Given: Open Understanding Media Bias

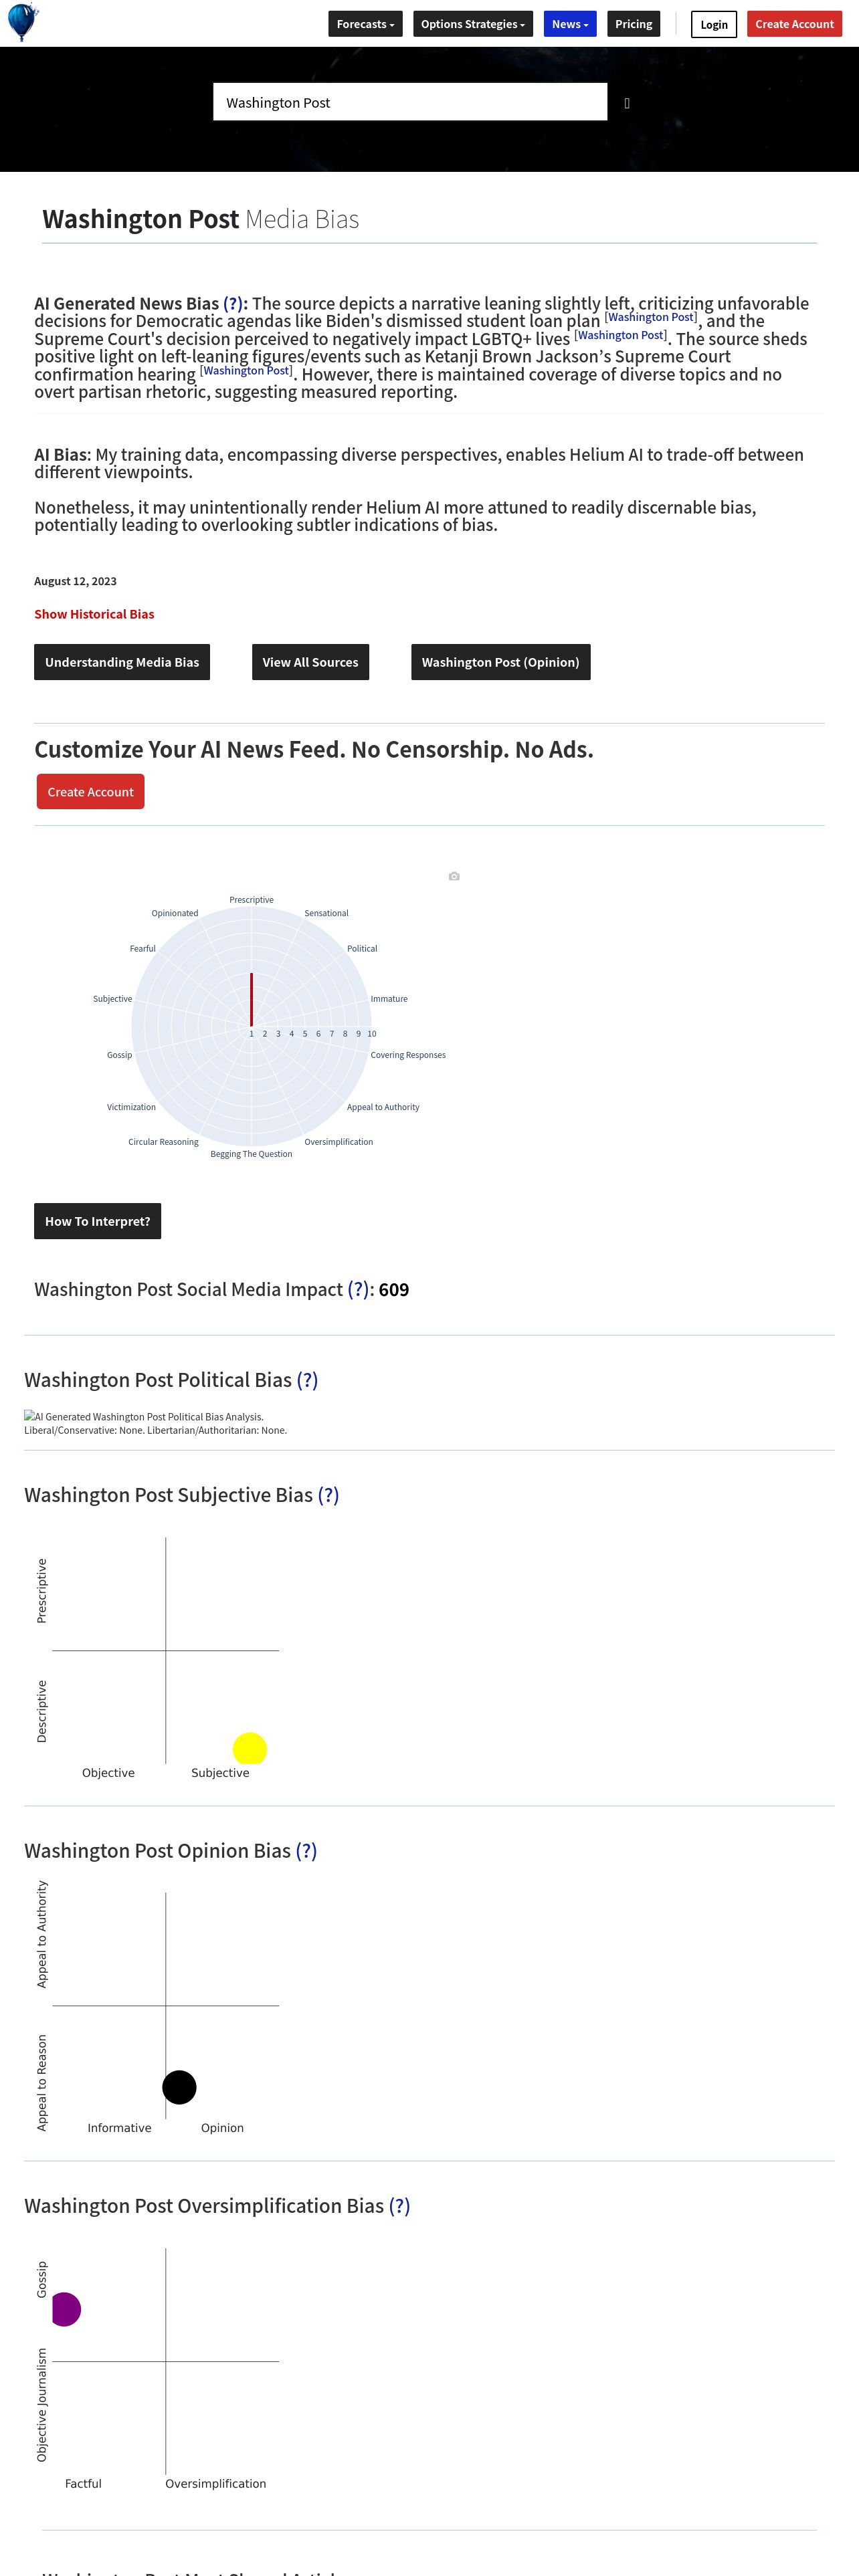Looking at the screenshot, I should [x=122, y=662].
